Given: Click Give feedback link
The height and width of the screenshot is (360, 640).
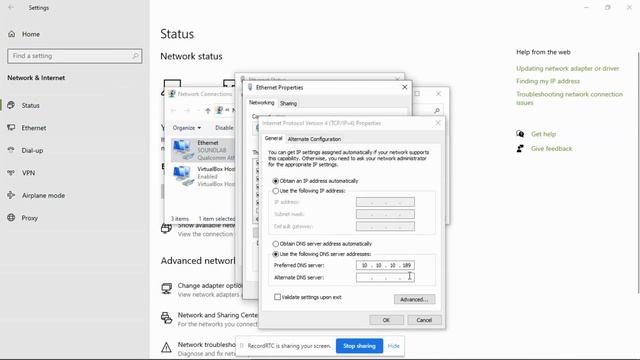Looking at the screenshot, I should [551, 149].
